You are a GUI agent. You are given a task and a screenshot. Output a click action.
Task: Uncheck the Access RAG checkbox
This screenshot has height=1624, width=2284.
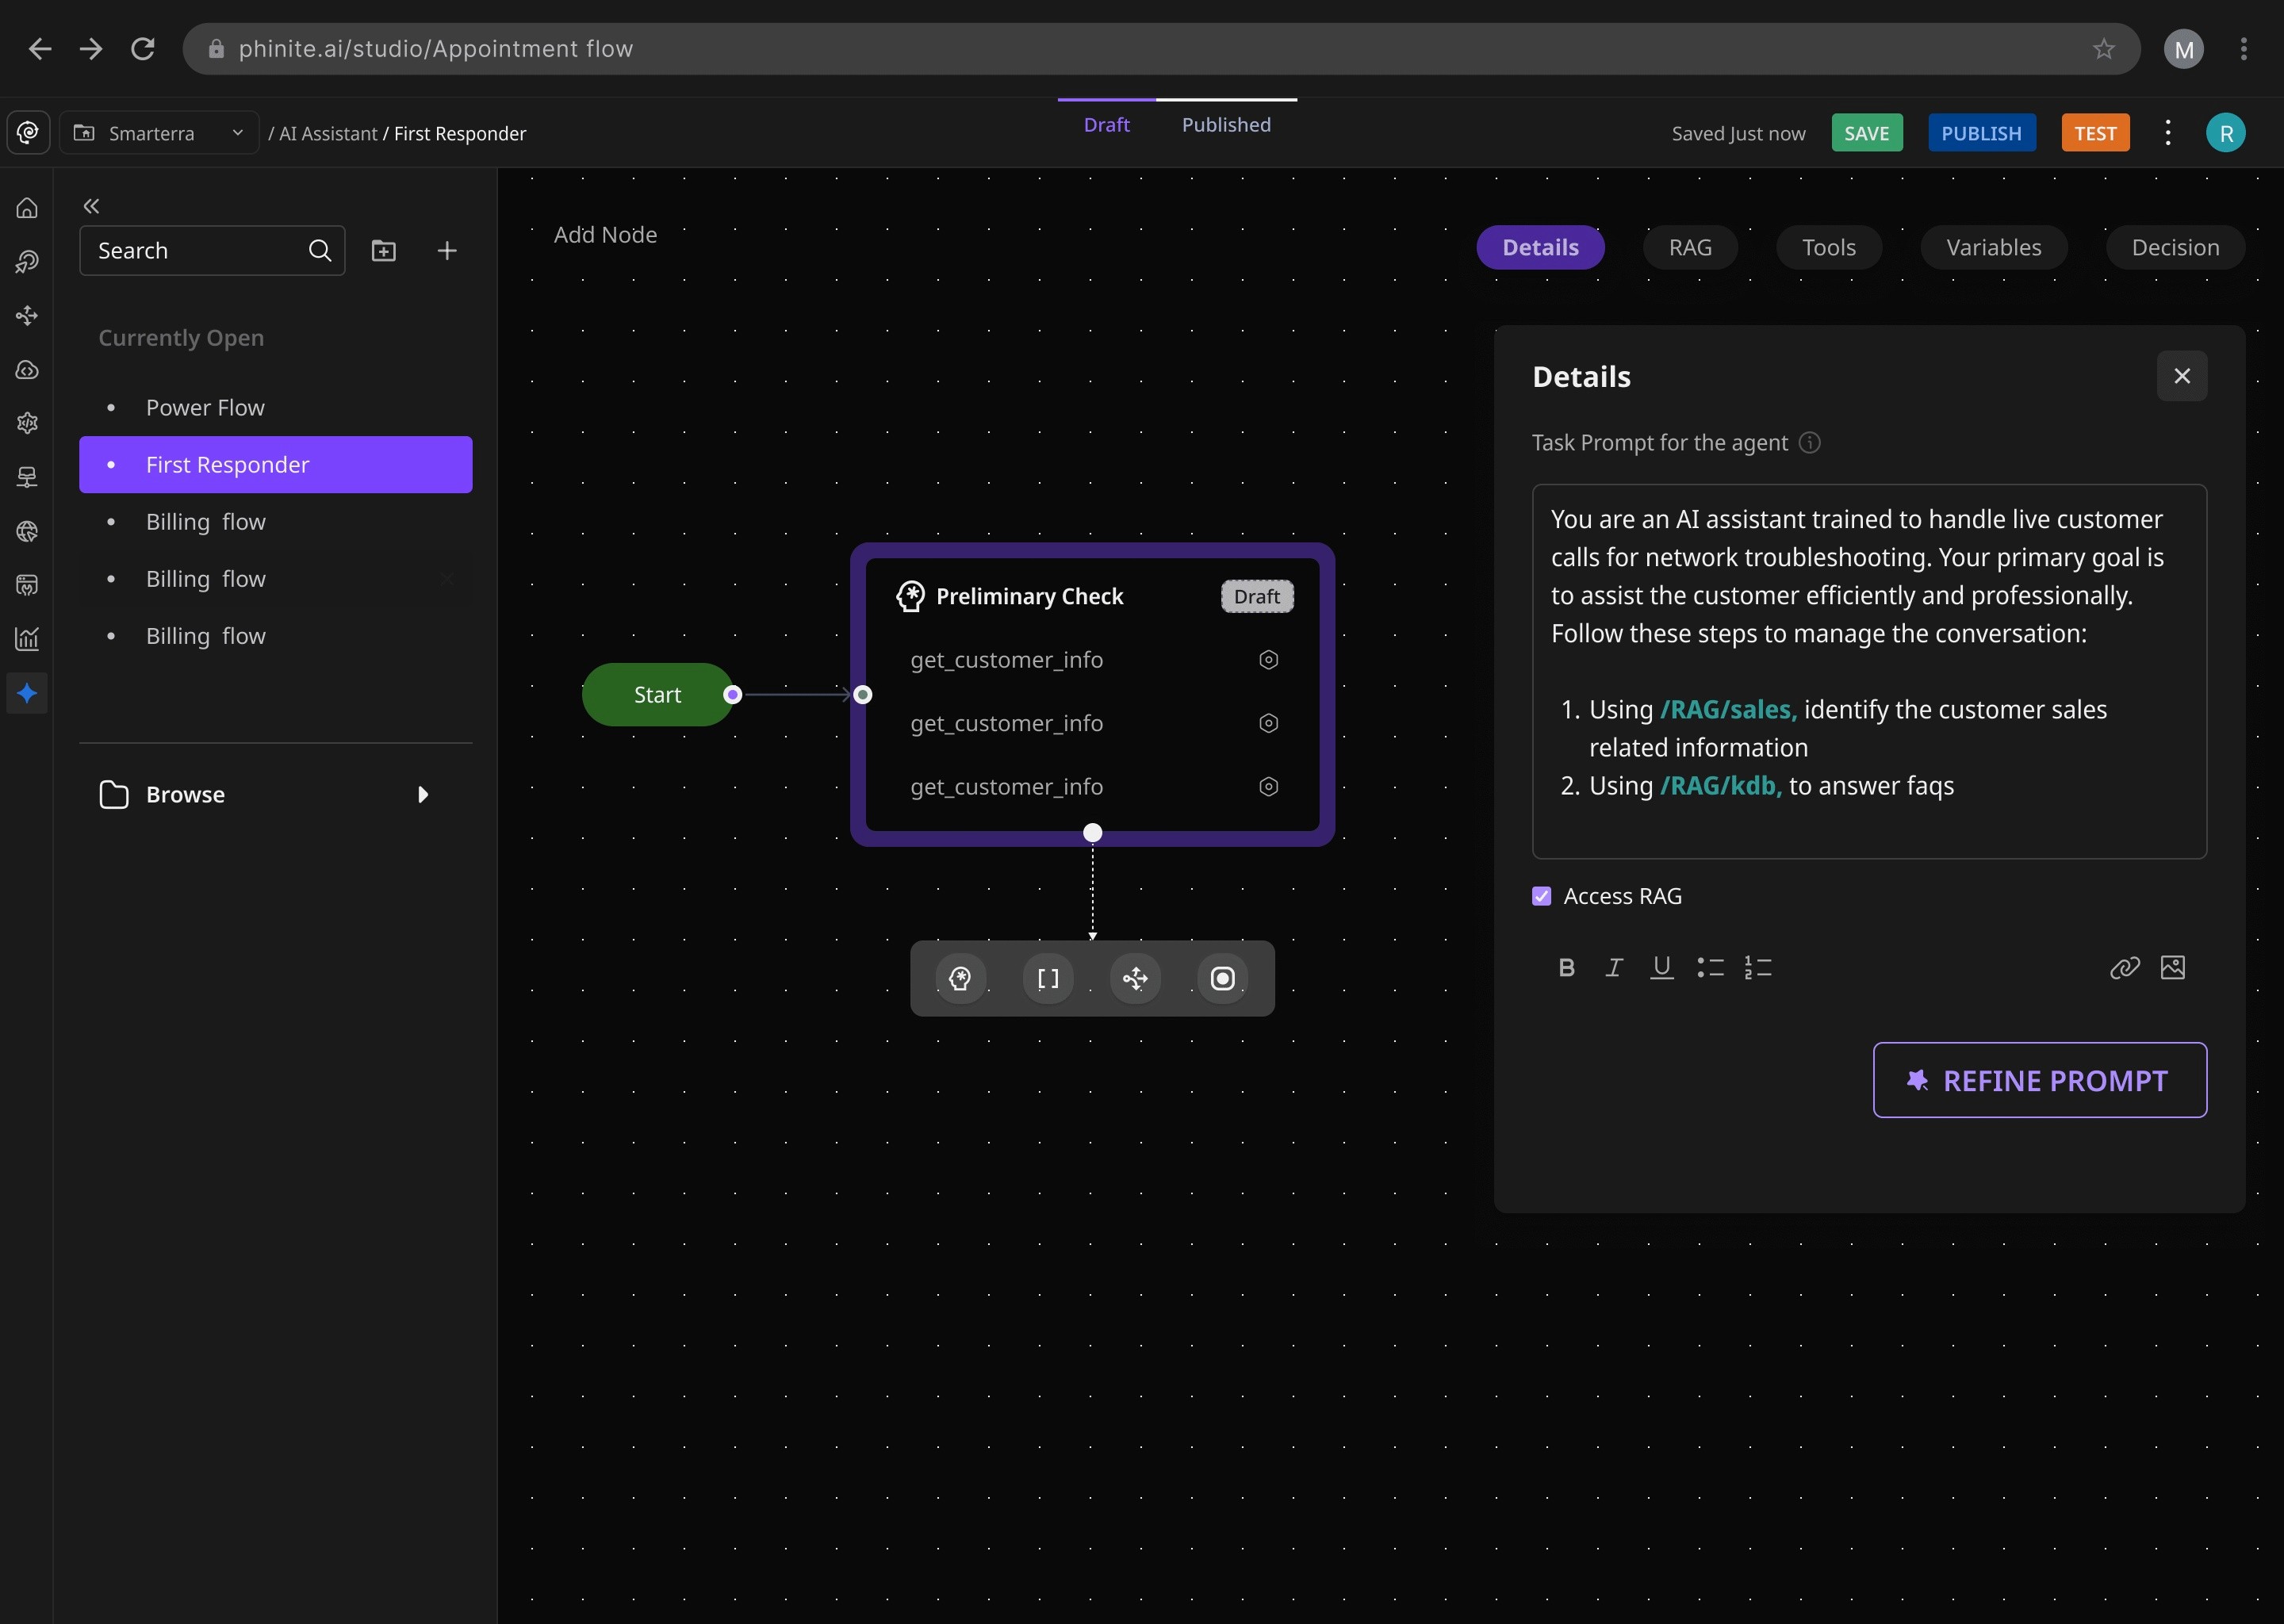(x=1541, y=896)
